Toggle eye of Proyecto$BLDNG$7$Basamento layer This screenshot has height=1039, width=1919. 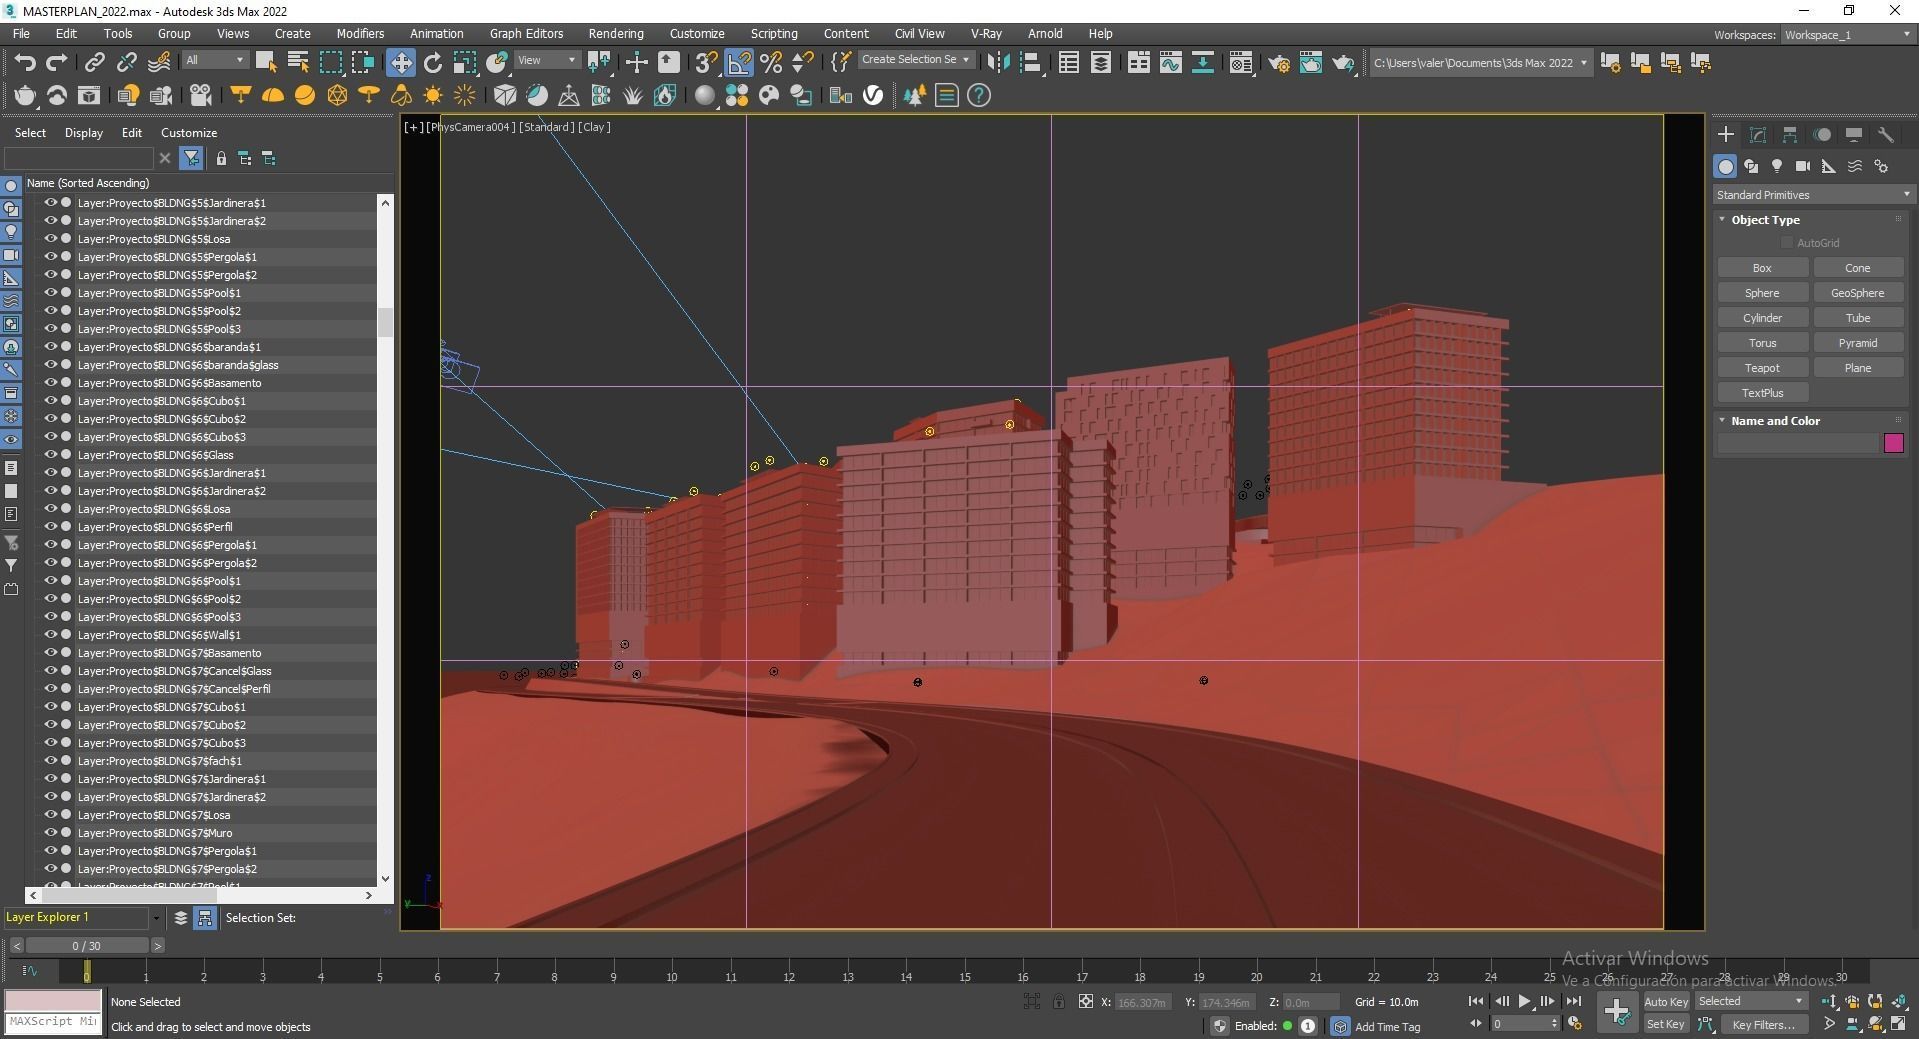click(x=50, y=652)
